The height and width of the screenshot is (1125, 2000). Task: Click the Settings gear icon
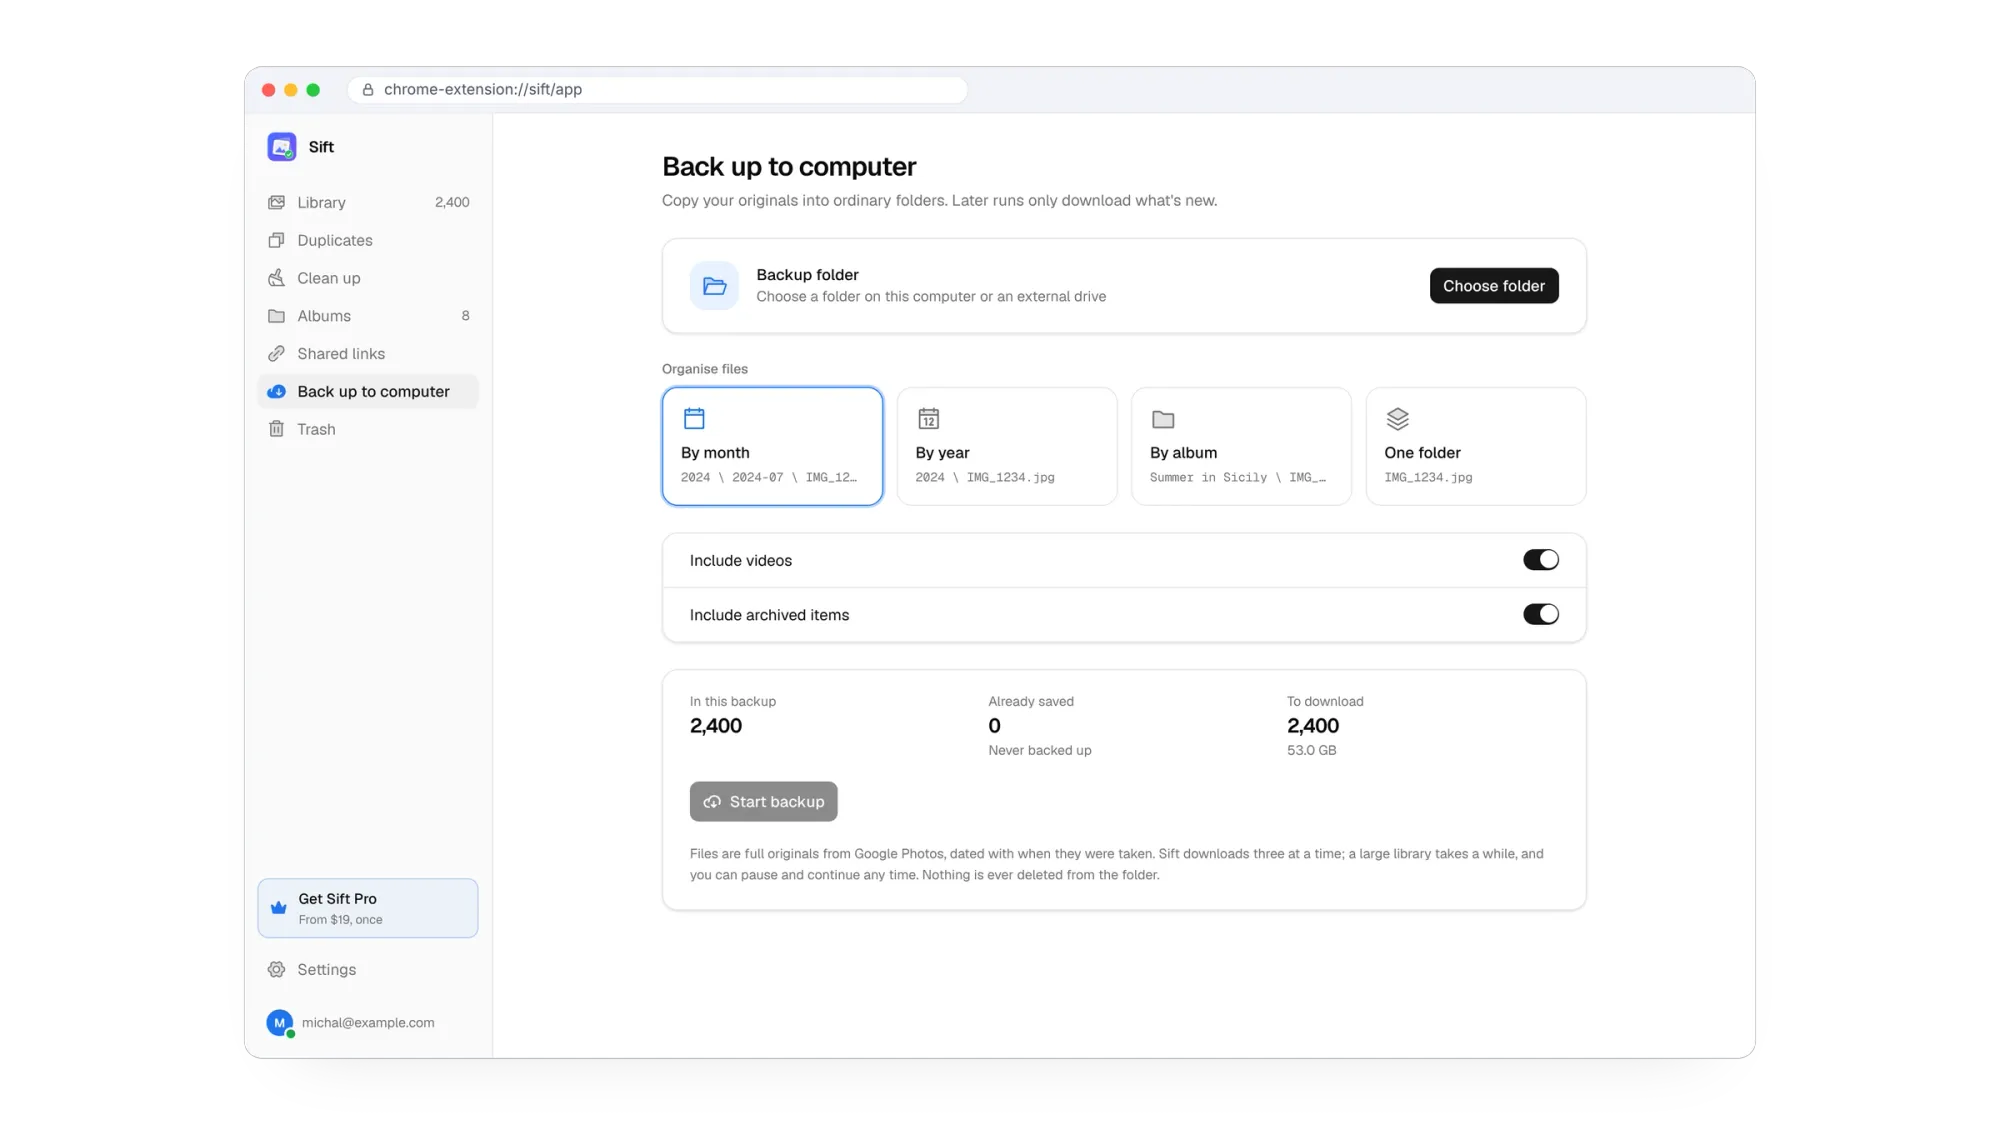276,970
